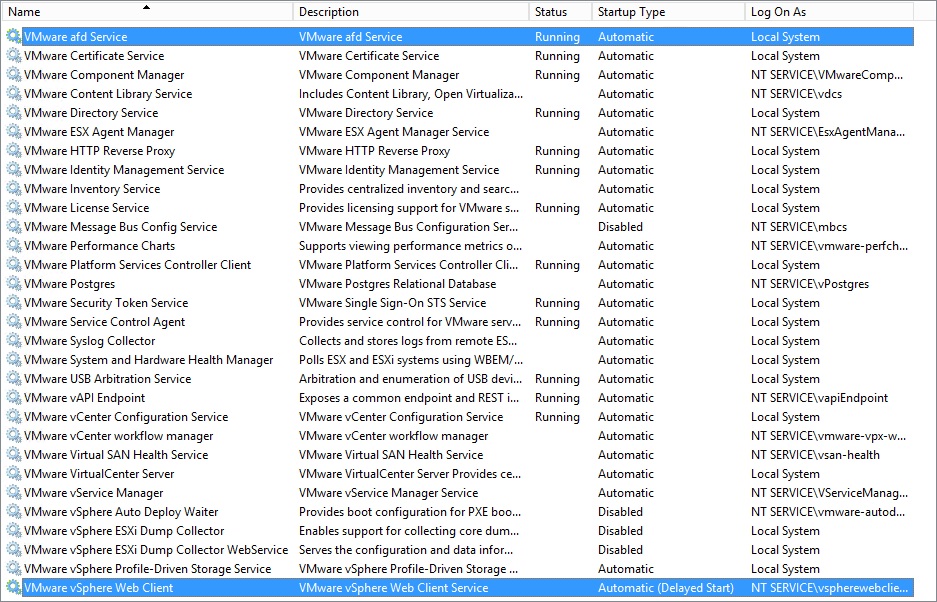
Task: Select the VMware Postgres Relational Database description
Action: click(397, 284)
